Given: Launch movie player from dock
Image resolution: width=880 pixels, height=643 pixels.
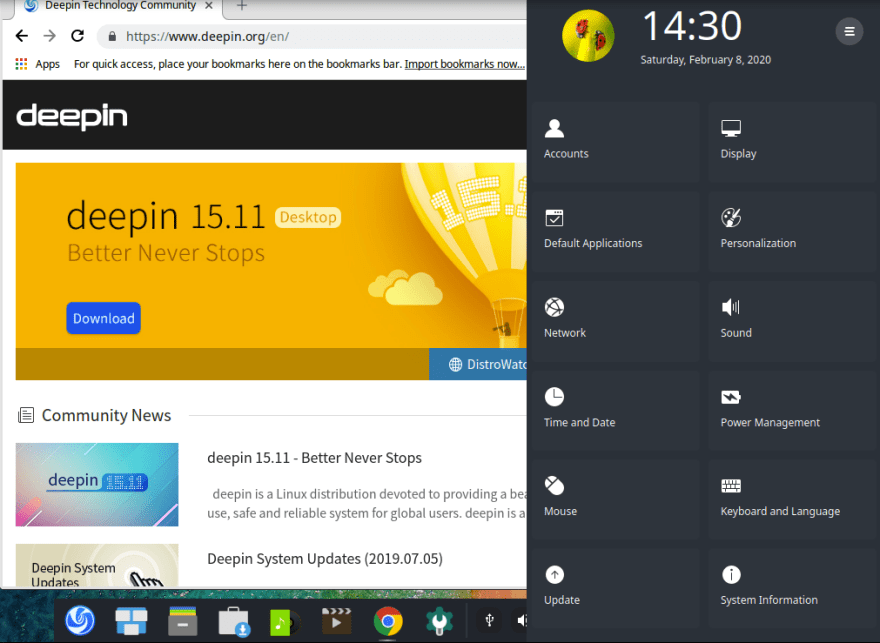Looking at the screenshot, I should point(336,621).
